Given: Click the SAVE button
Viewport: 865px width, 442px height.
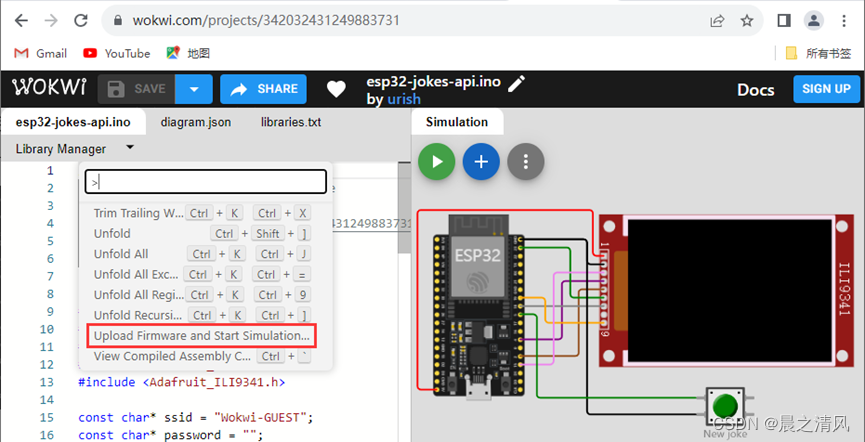Looking at the screenshot, I should [136, 89].
